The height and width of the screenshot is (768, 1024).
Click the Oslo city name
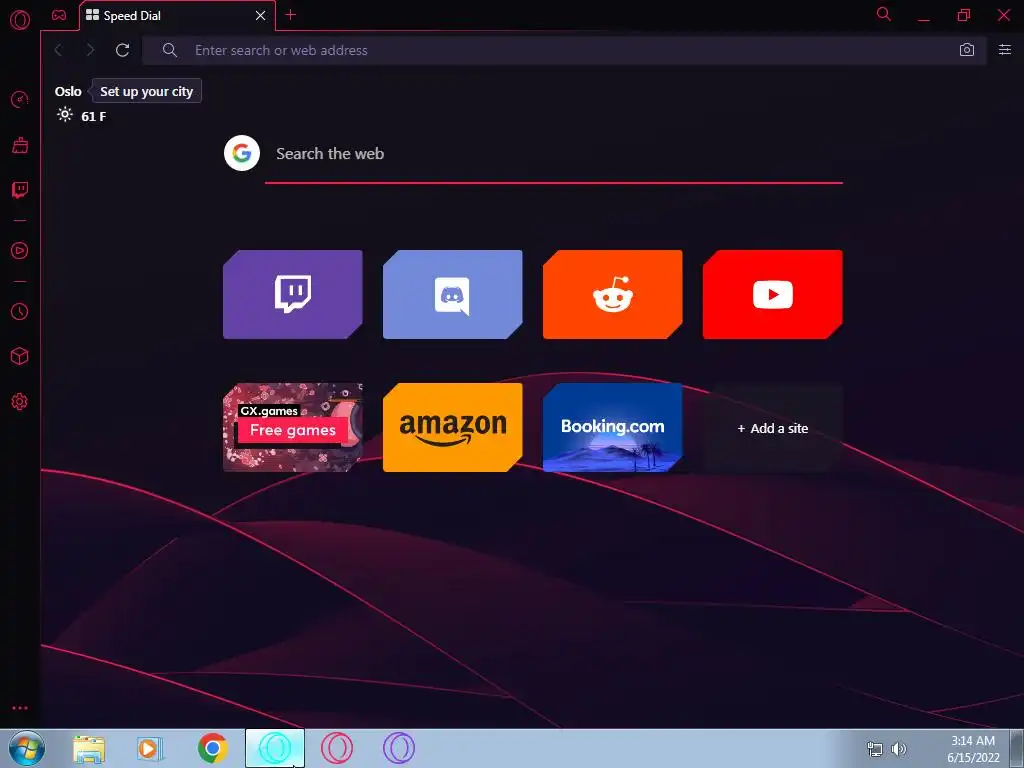[68, 91]
